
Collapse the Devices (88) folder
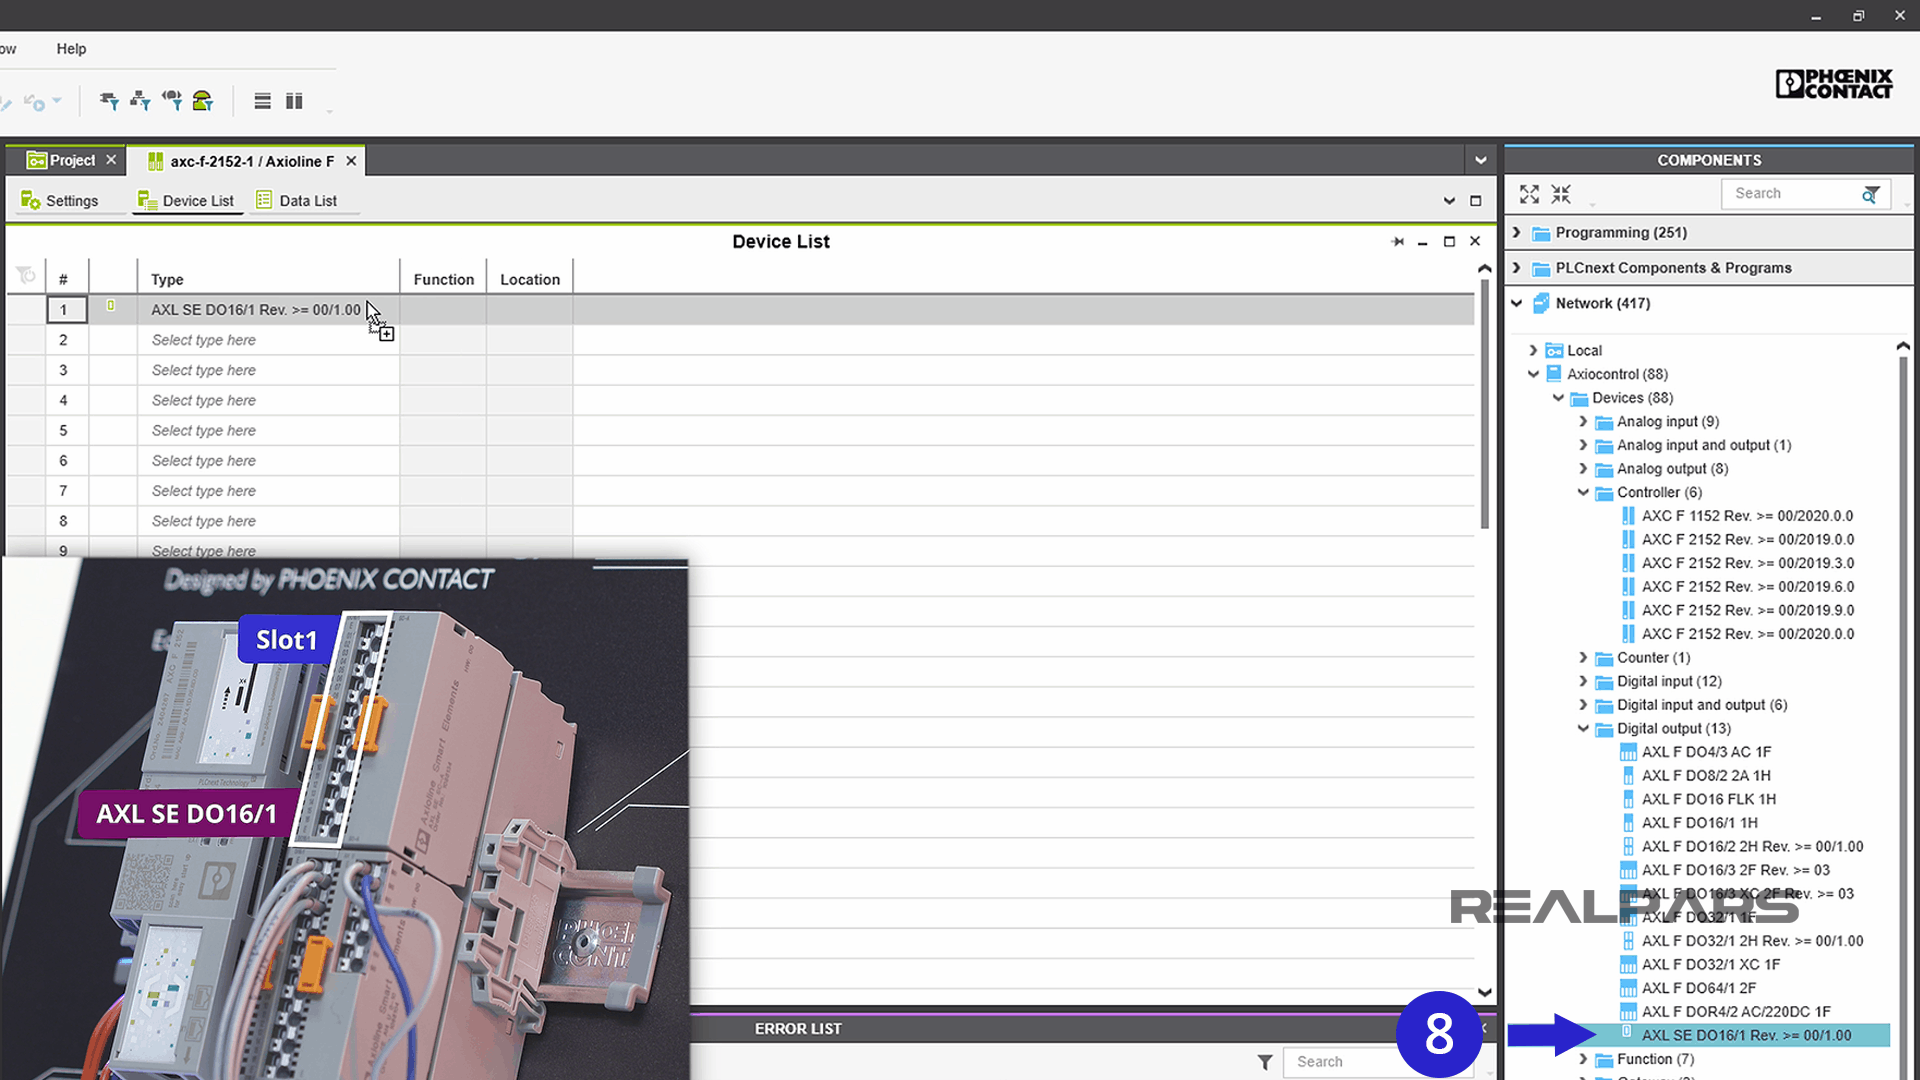click(x=1559, y=398)
